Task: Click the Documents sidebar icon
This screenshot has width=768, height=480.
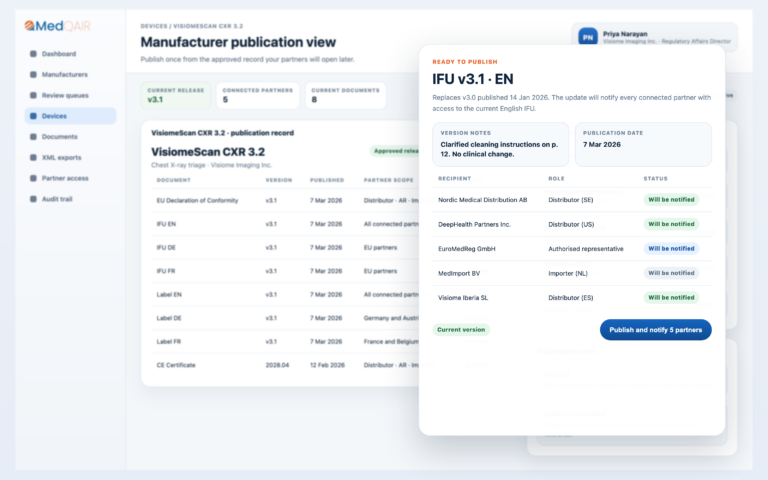Action: 33,137
